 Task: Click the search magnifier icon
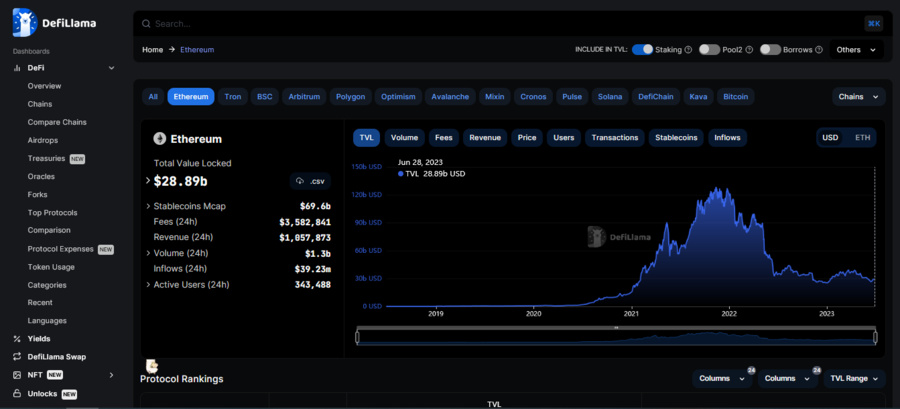(x=146, y=24)
